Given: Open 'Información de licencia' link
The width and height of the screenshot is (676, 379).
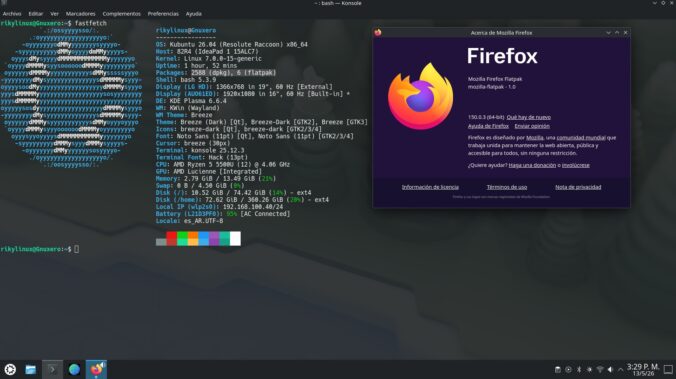Looking at the screenshot, I should pos(430,187).
